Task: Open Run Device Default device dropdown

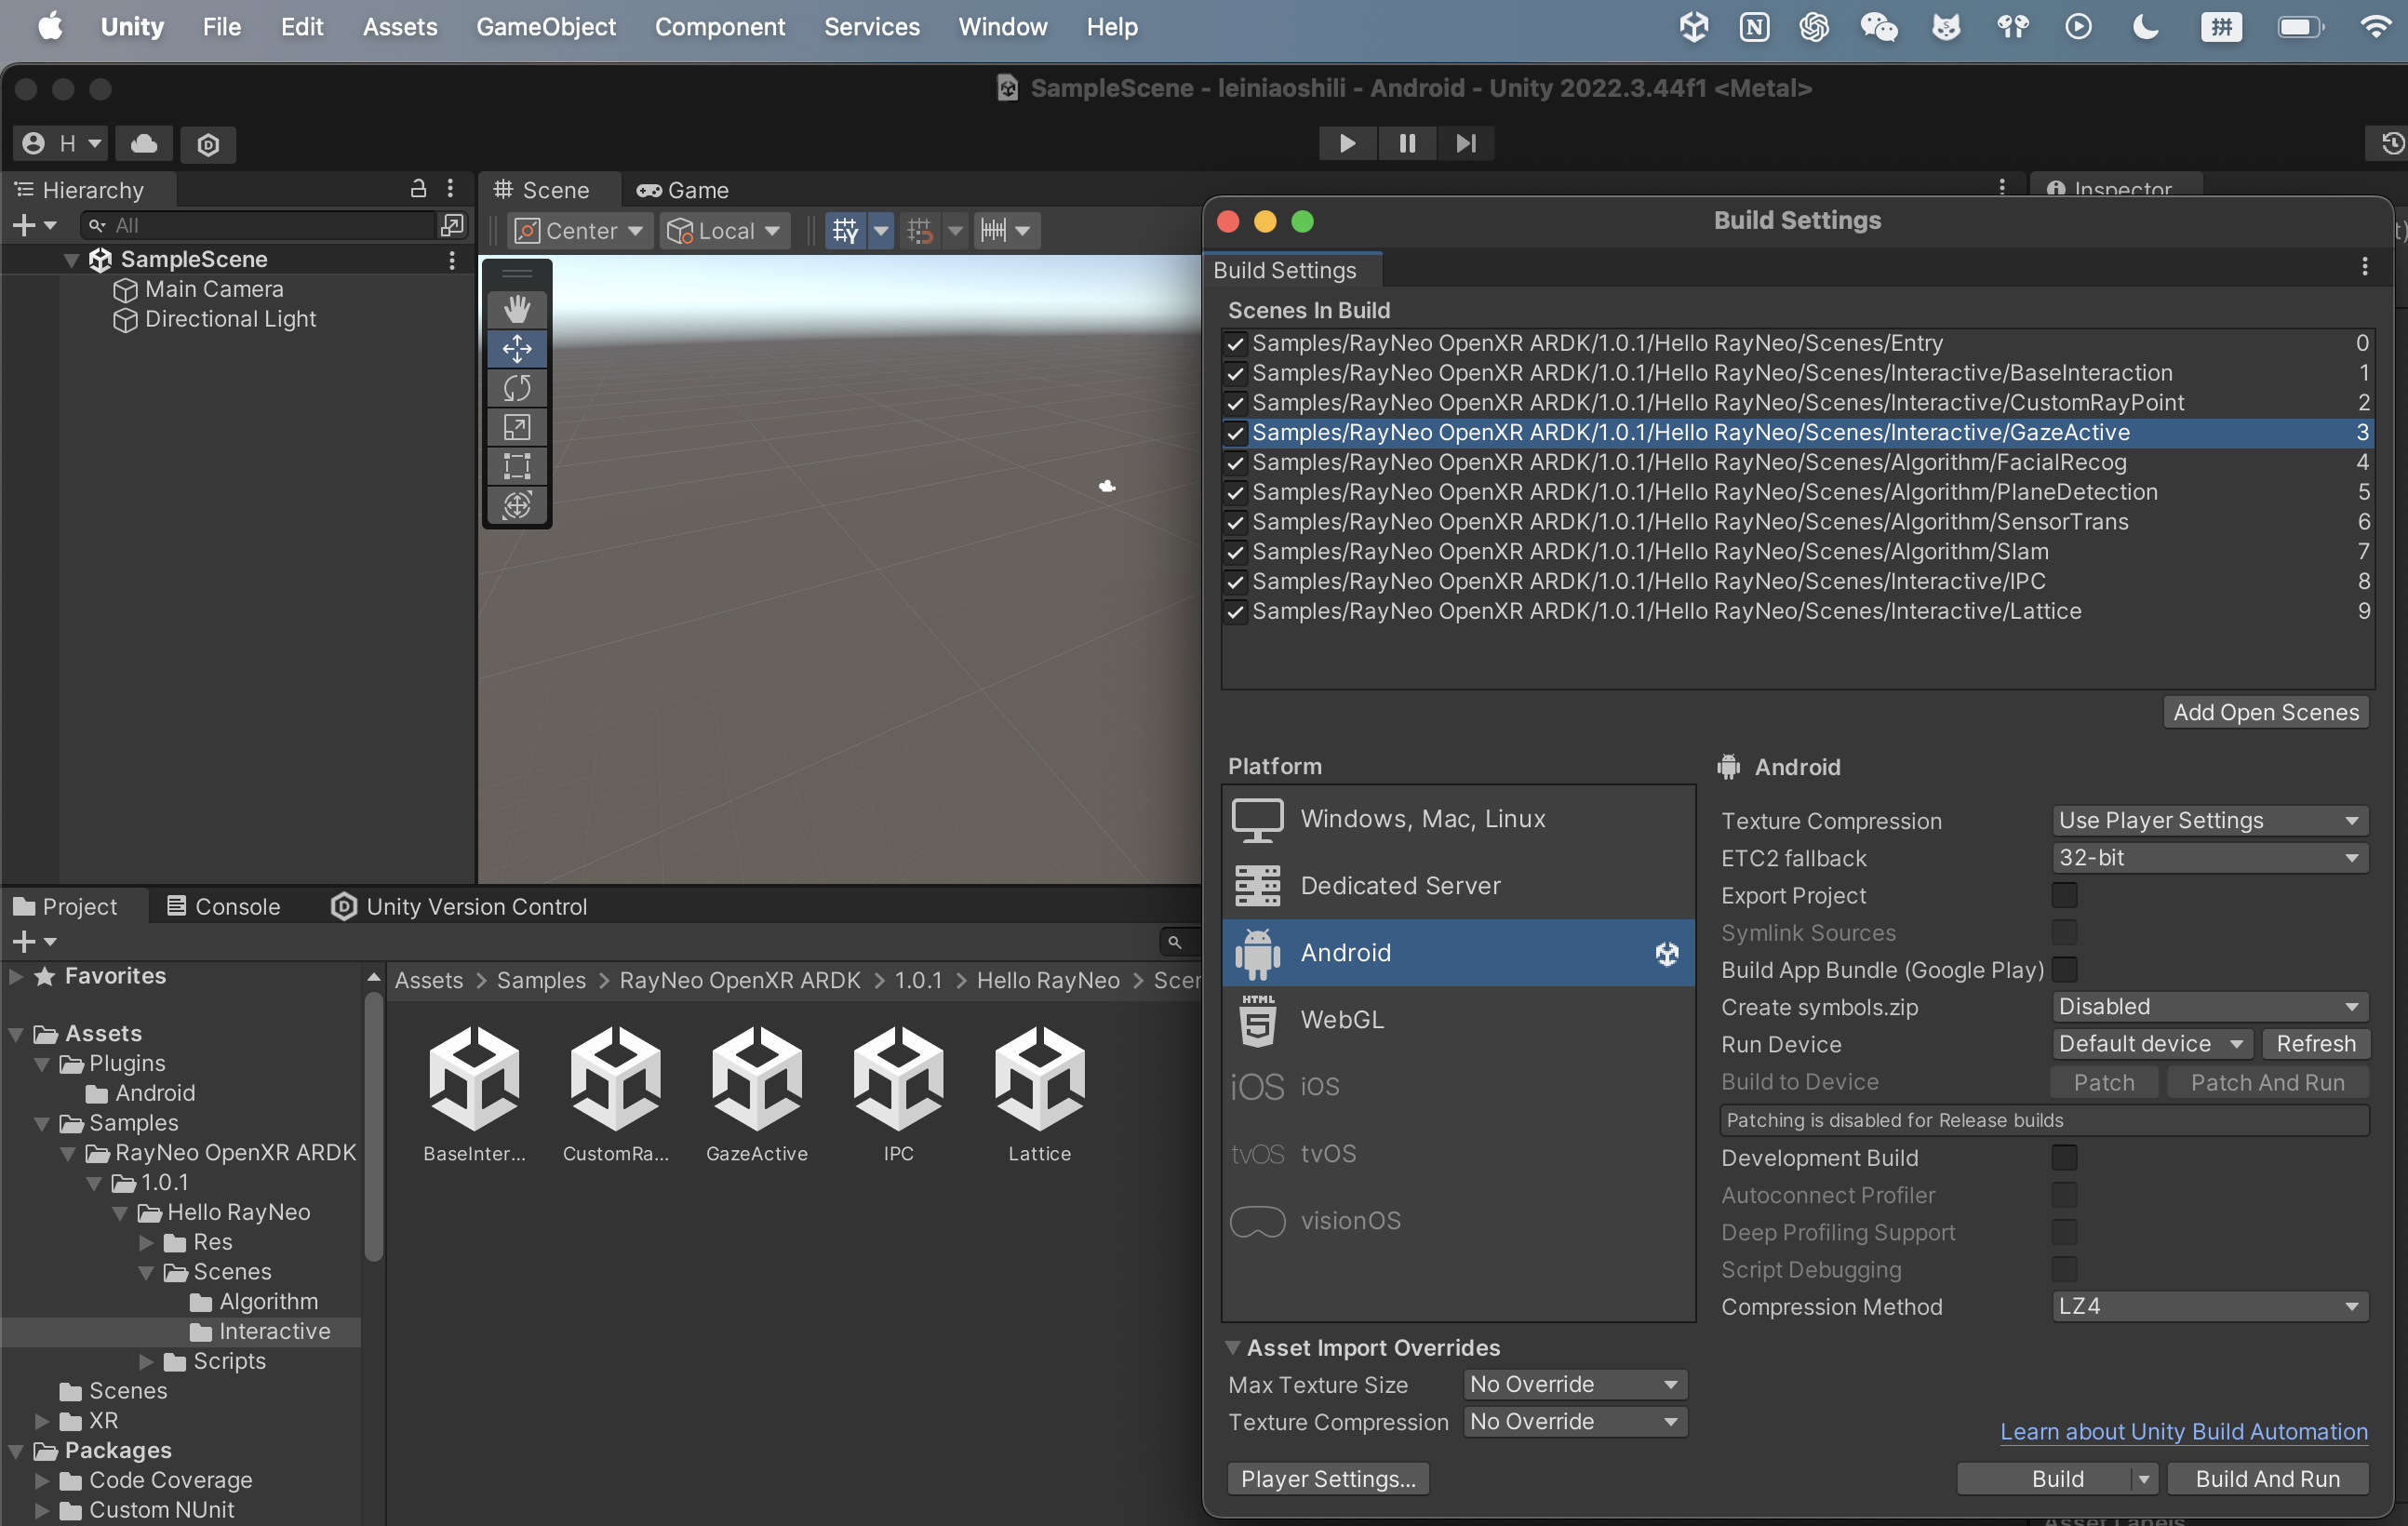Action: 2152,1043
